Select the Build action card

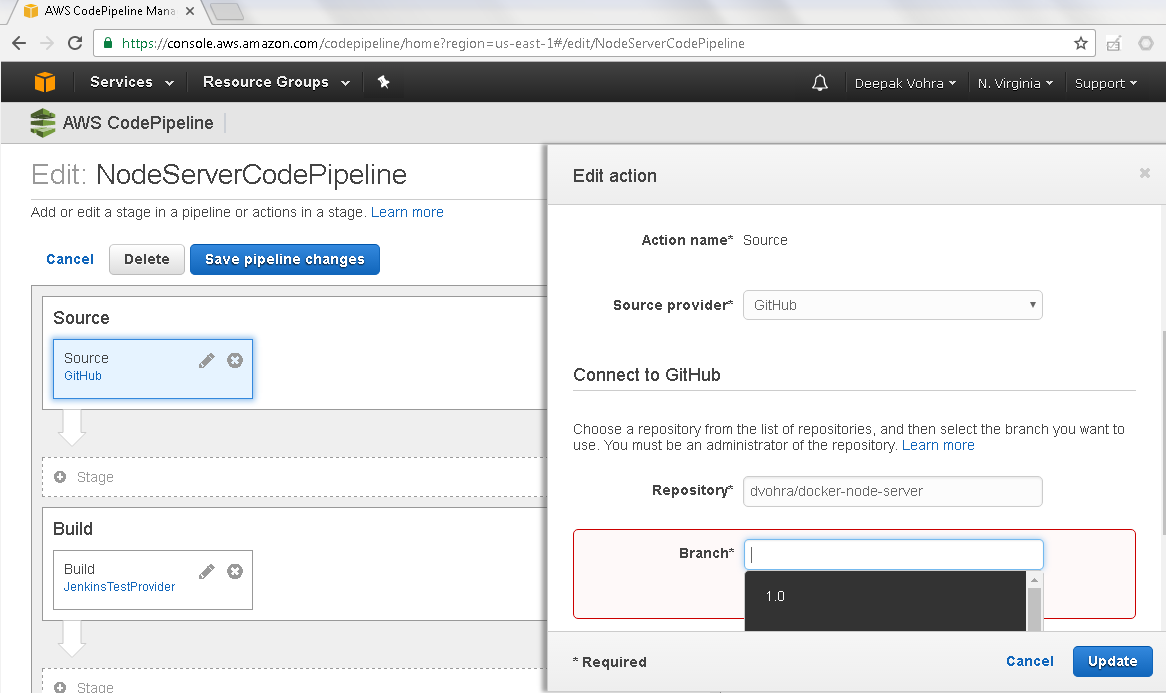(152, 580)
